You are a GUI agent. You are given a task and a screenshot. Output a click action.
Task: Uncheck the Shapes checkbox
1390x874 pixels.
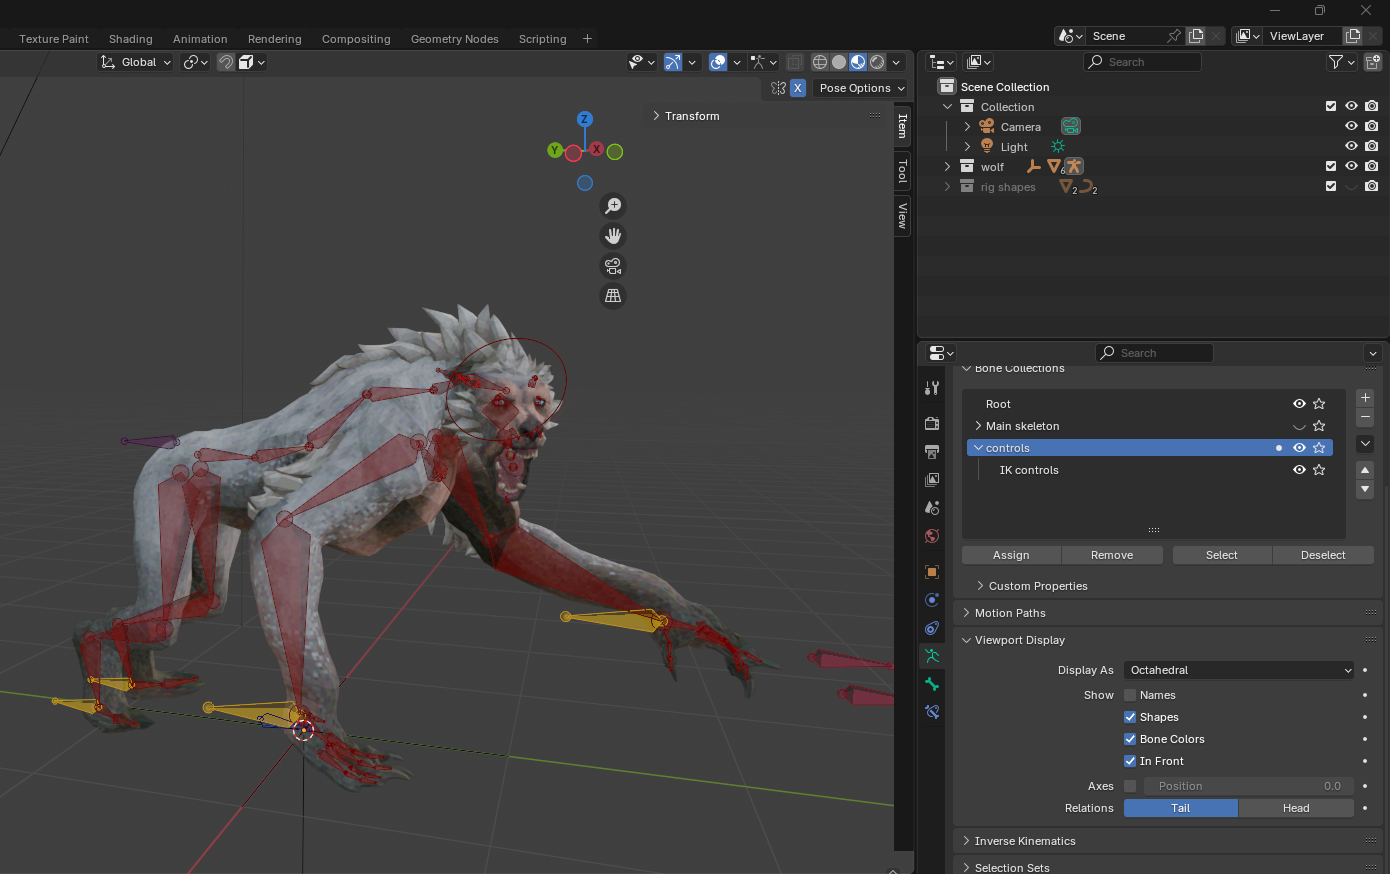(x=1130, y=717)
